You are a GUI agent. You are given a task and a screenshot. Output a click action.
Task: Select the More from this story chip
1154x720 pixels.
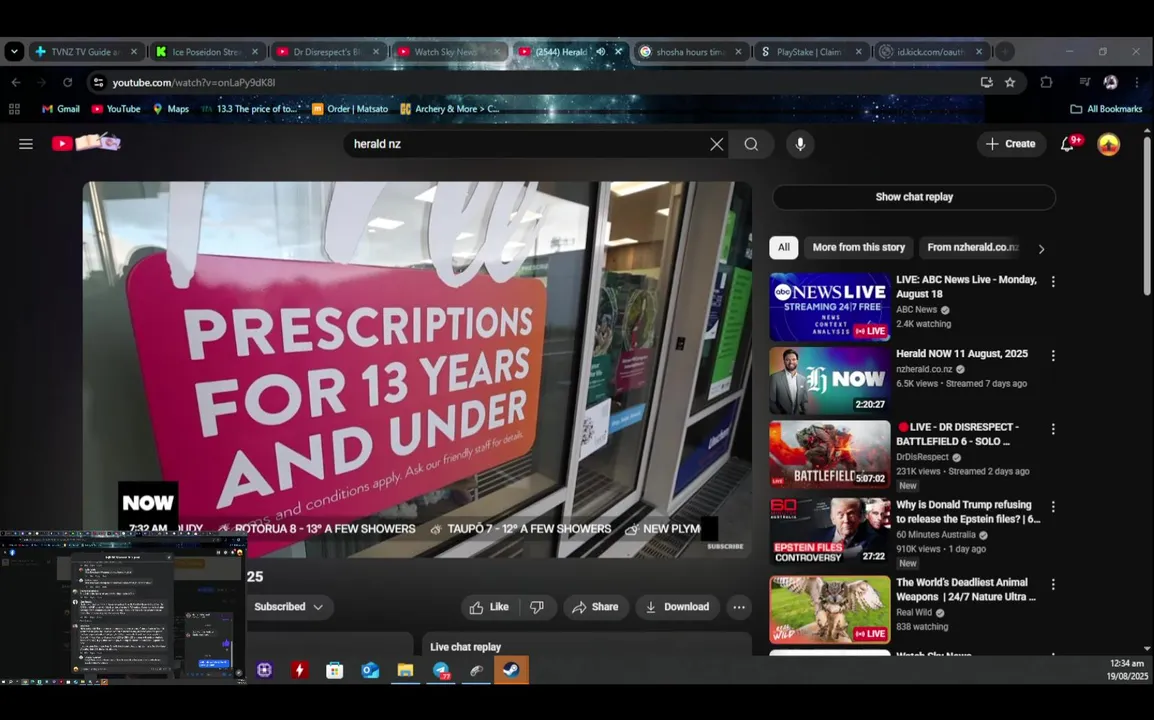click(858, 247)
